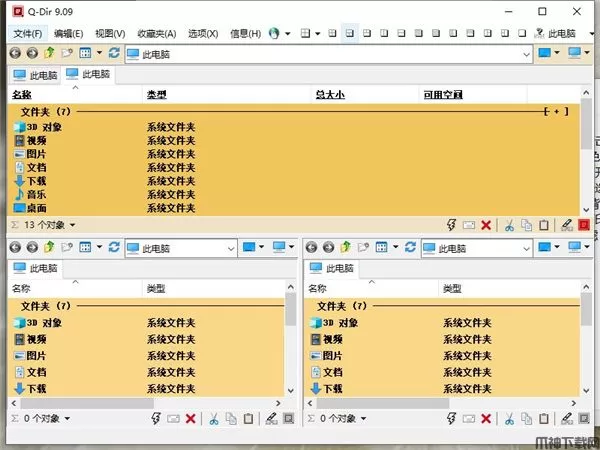Click the paste clipboard icon in bottom-right status bar
This screenshot has width=600, height=450.
544,419
